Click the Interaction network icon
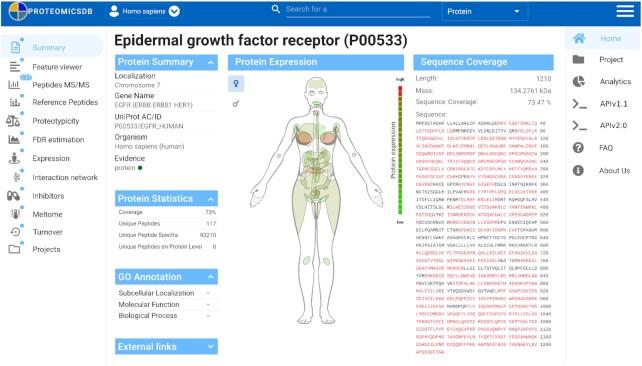Image resolution: width=642 pixels, height=366 pixels. tap(17, 177)
